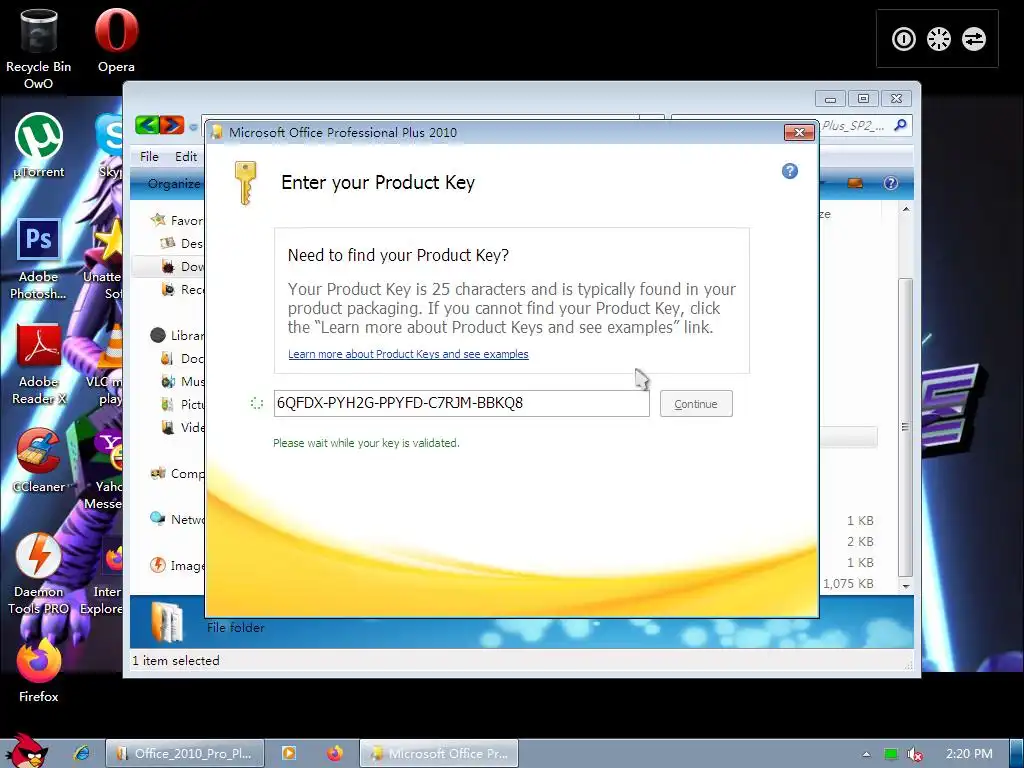Open Adobe Reader X shortcut
The height and width of the screenshot is (768, 1024).
pos(39,364)
